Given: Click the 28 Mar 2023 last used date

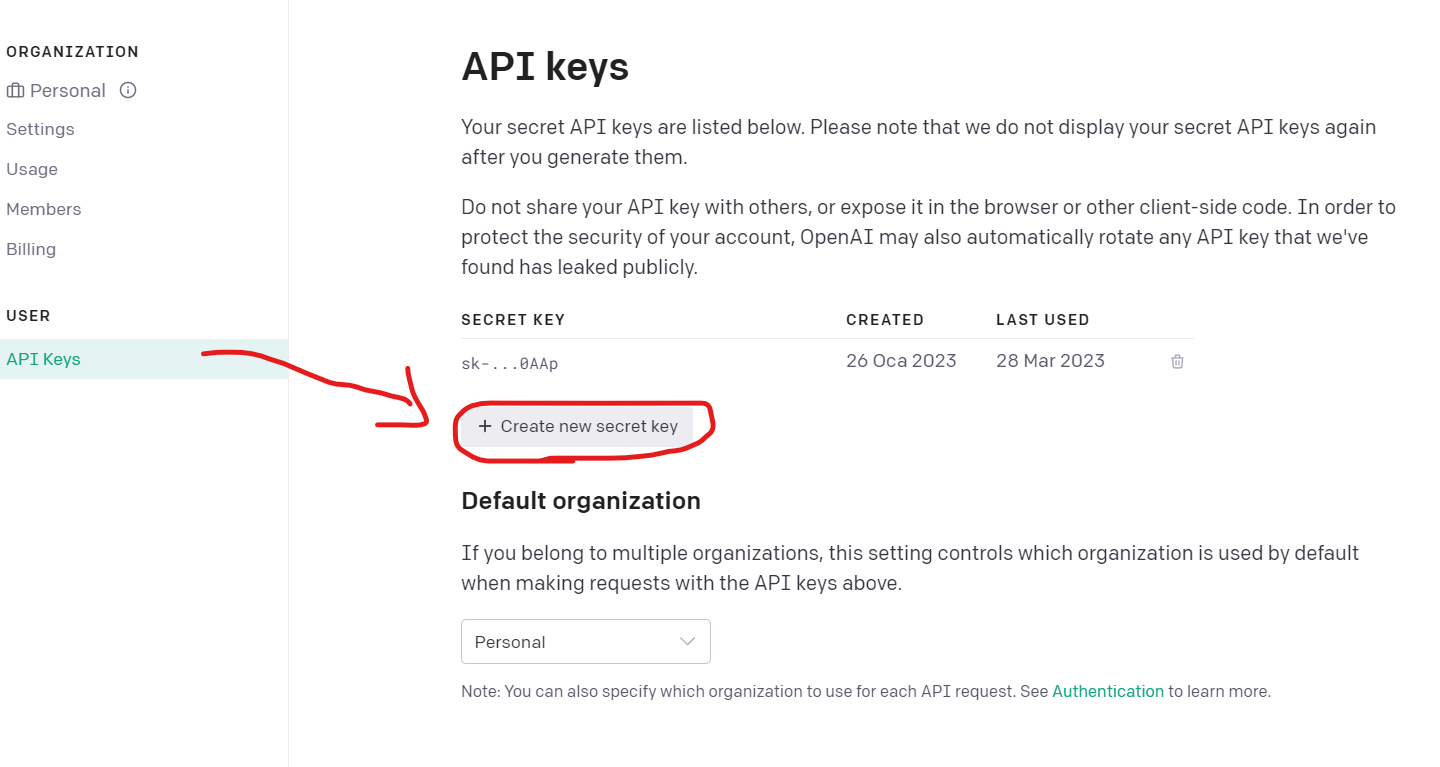Looking at the screenshot, I should point(1050,361).
